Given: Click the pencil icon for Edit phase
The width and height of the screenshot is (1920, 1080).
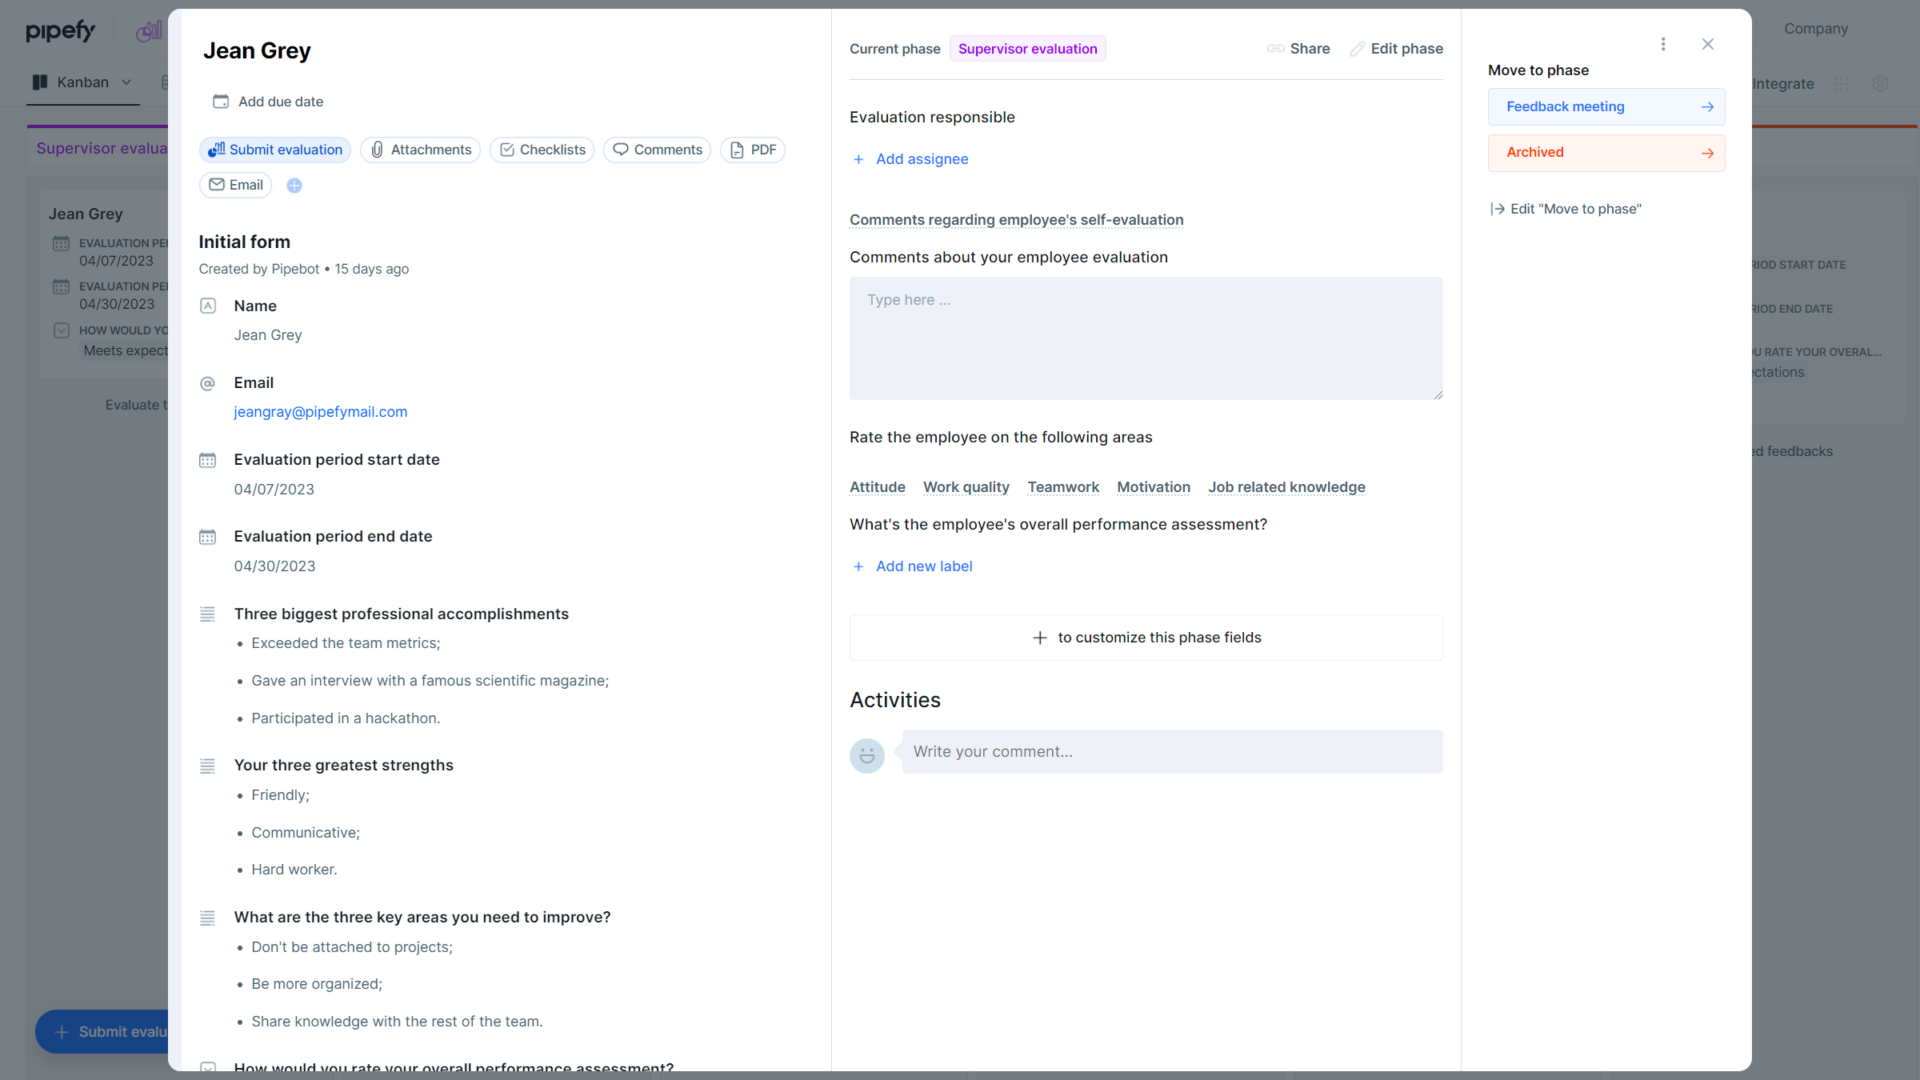Looking at the screenshot, I should (1357, 48).
